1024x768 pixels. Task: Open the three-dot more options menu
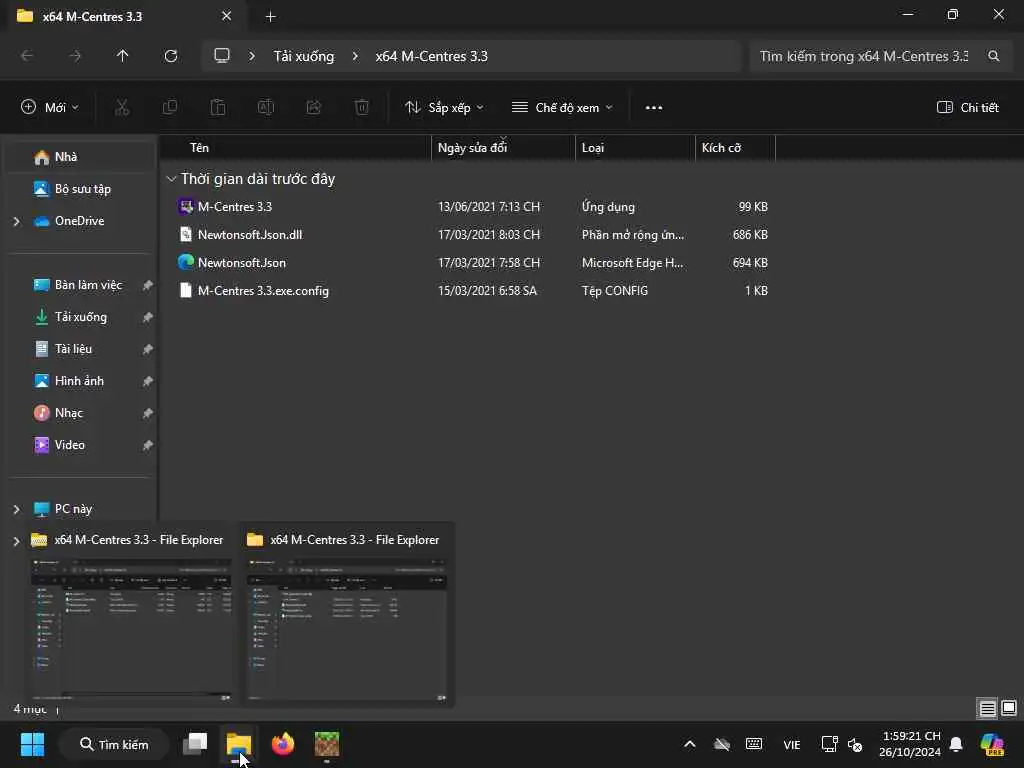pyautogui.click(x=654, y=108)
